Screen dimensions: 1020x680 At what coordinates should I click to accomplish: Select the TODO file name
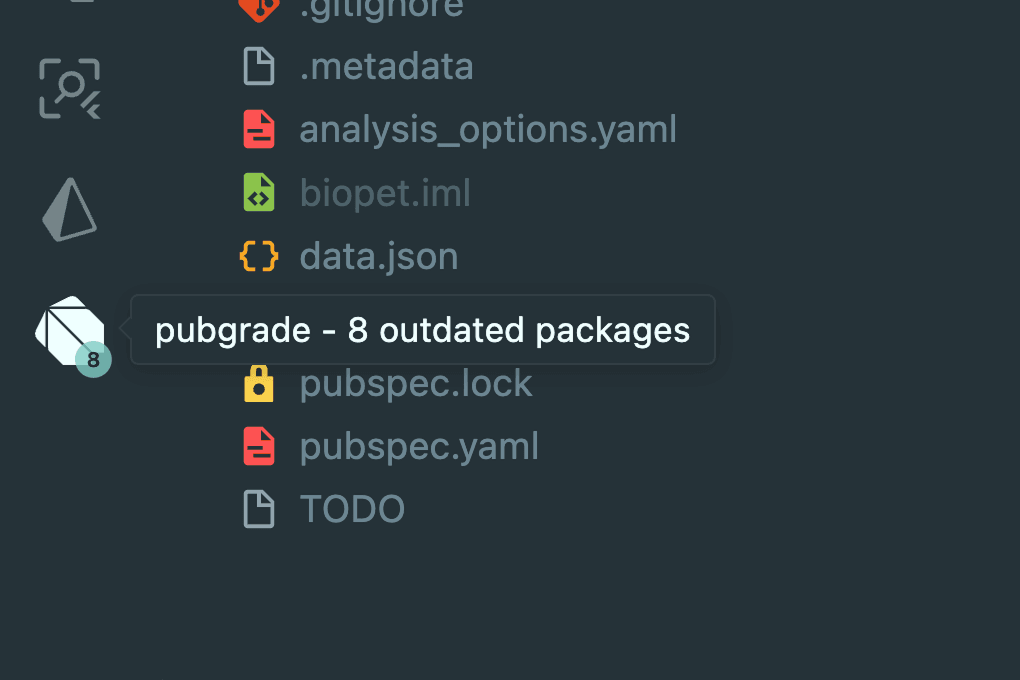tap(352, 510)
